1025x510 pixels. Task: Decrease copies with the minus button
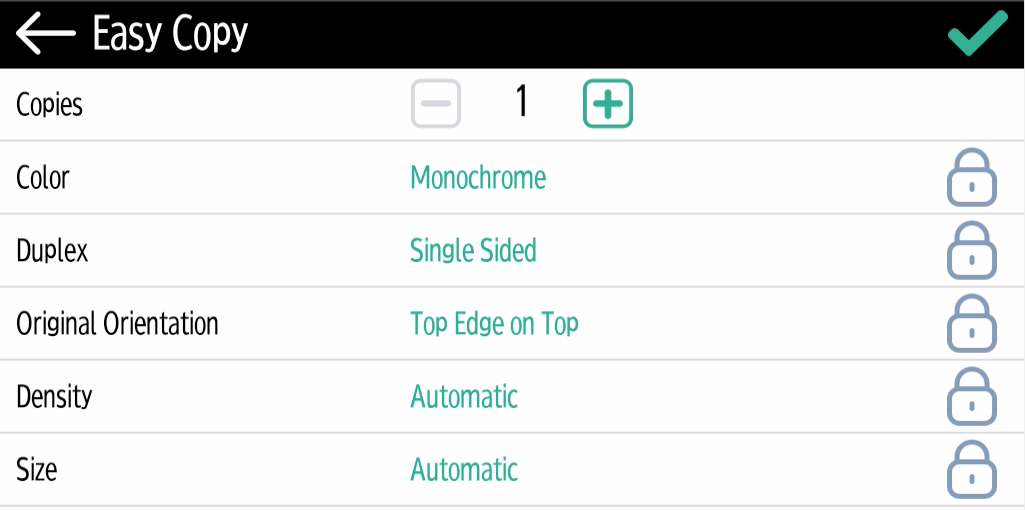436,104
